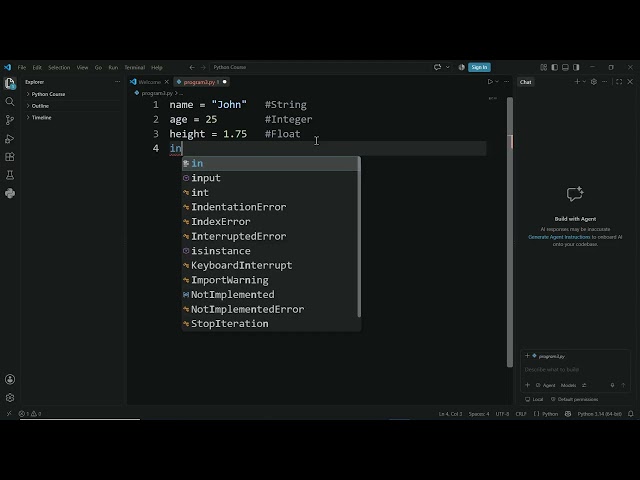The height and width of the screenshot is (480, 640).
Task: Open the Terminal menu
Action: pos(135,67)
